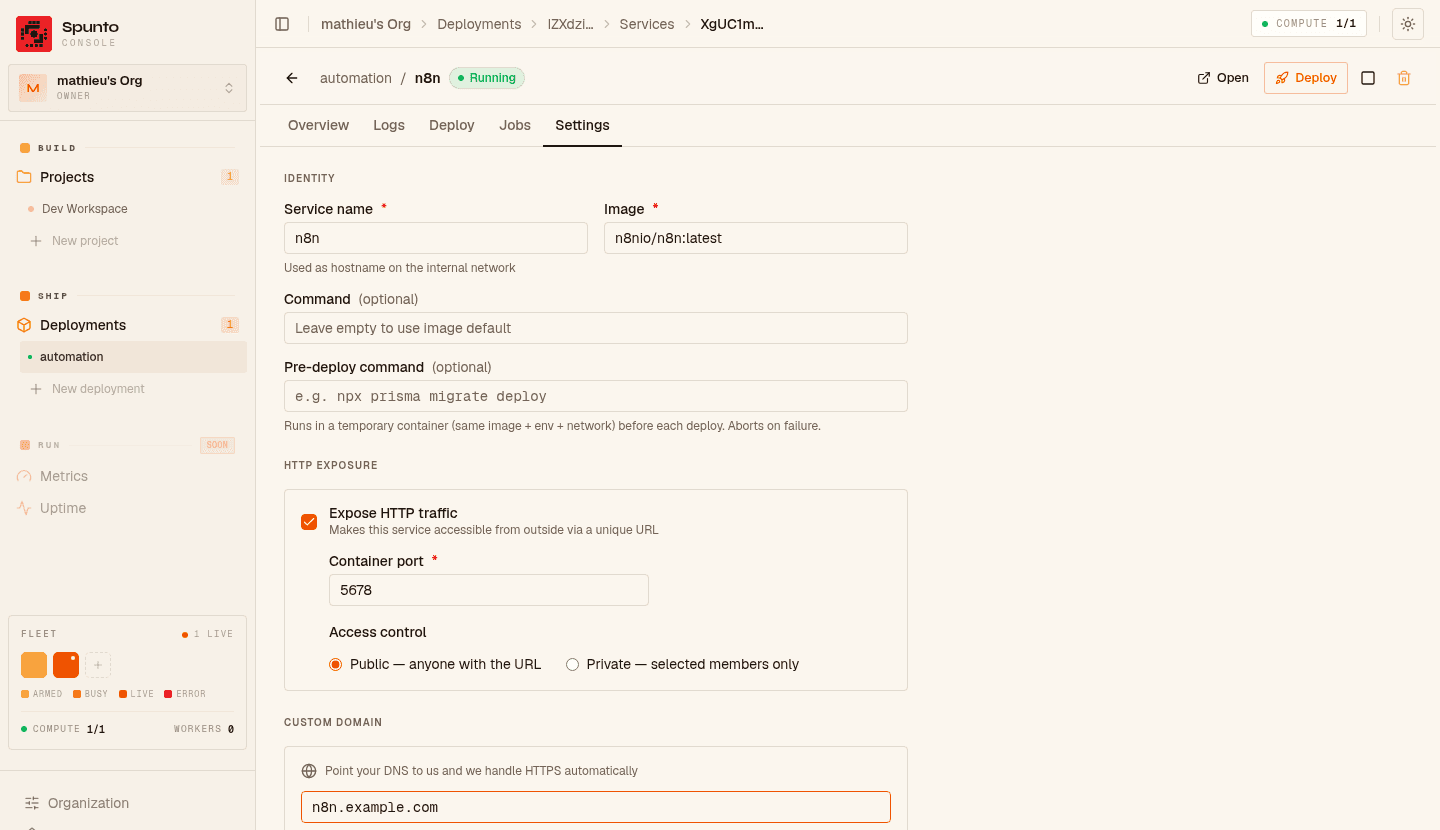This screenshot has width=1440, height=830.
Task: Click the mathieu's Org avatar
Action: (33, 88)
